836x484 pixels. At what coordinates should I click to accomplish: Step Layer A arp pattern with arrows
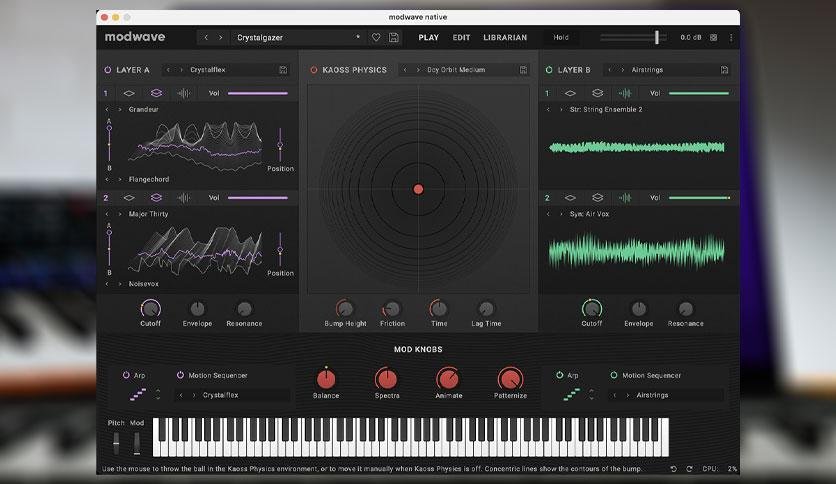click(x=158, y=394)
